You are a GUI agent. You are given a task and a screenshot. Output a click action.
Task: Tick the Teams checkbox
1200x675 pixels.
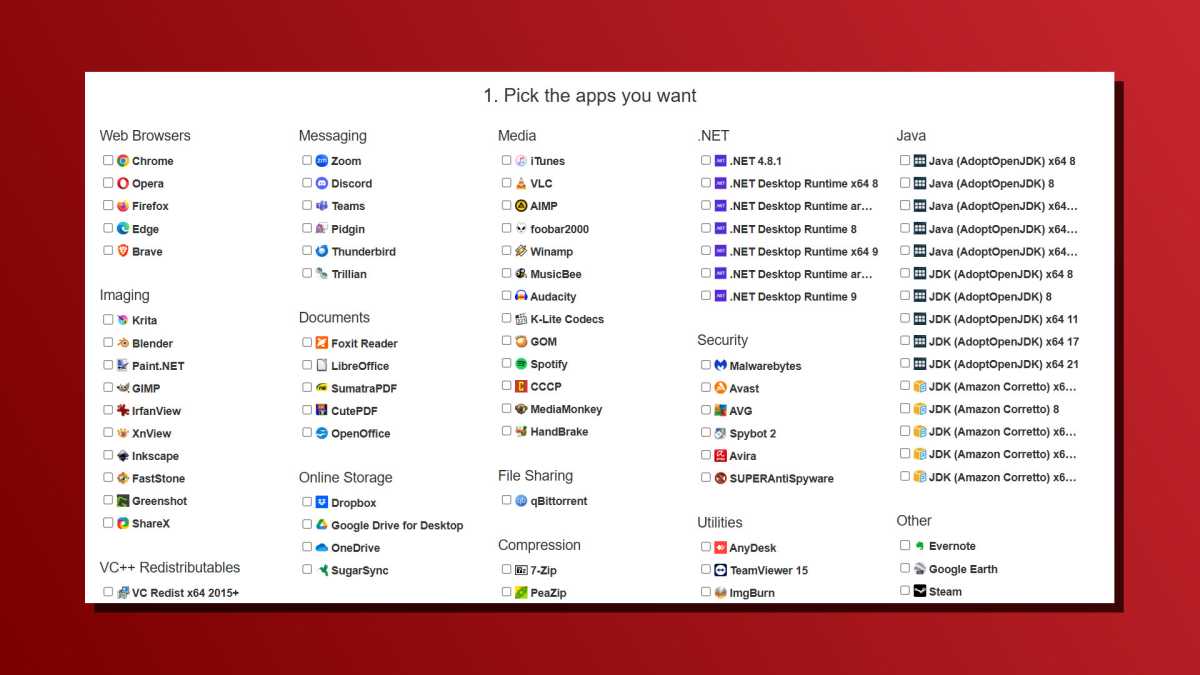pyautogui.click(x=307, y=205)
